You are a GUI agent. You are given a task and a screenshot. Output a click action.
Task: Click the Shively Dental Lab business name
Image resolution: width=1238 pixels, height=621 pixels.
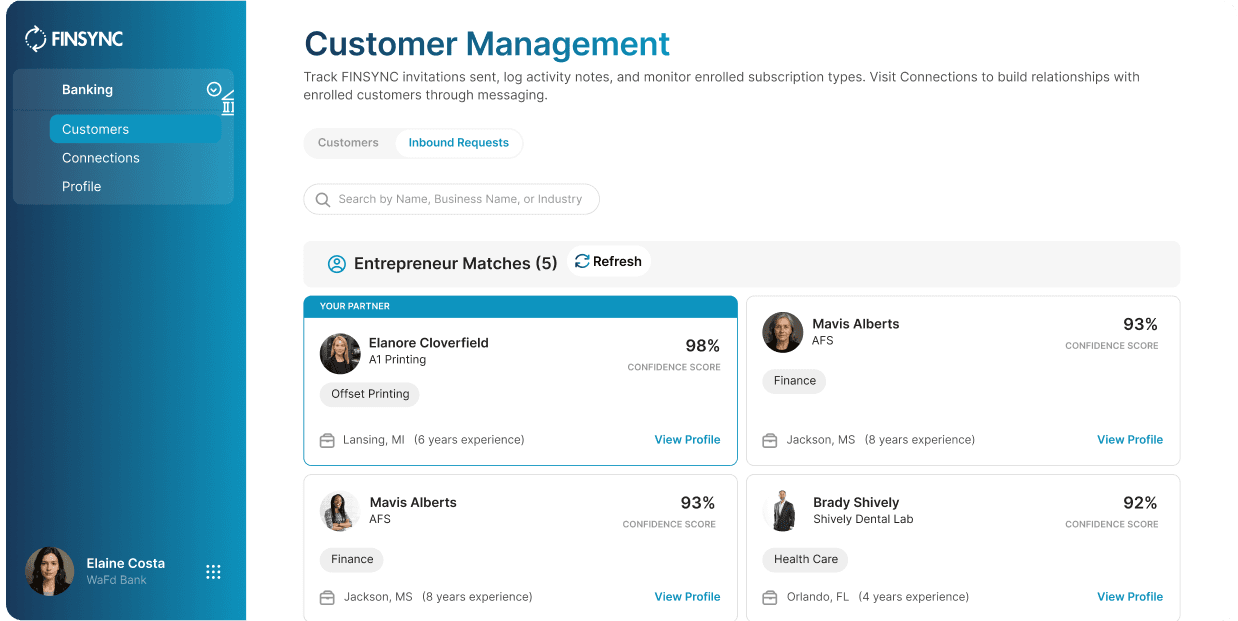[x=863, y=520]
